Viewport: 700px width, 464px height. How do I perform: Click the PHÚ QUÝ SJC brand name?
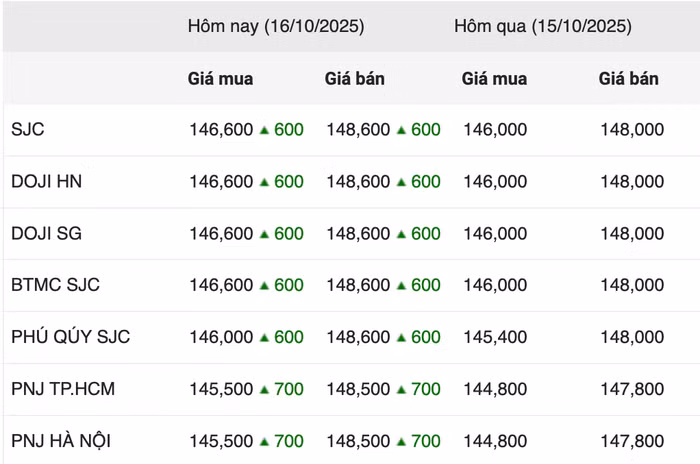[70, 337]
